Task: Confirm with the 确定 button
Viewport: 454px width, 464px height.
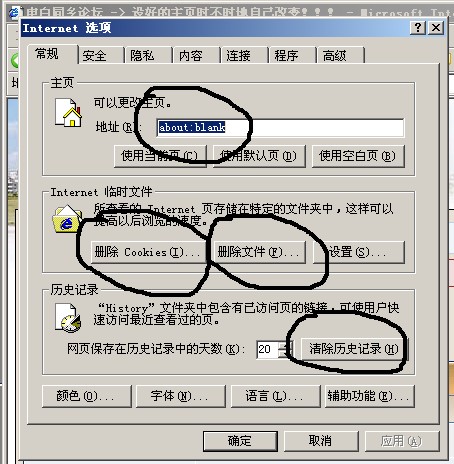Action: (240, 441)
